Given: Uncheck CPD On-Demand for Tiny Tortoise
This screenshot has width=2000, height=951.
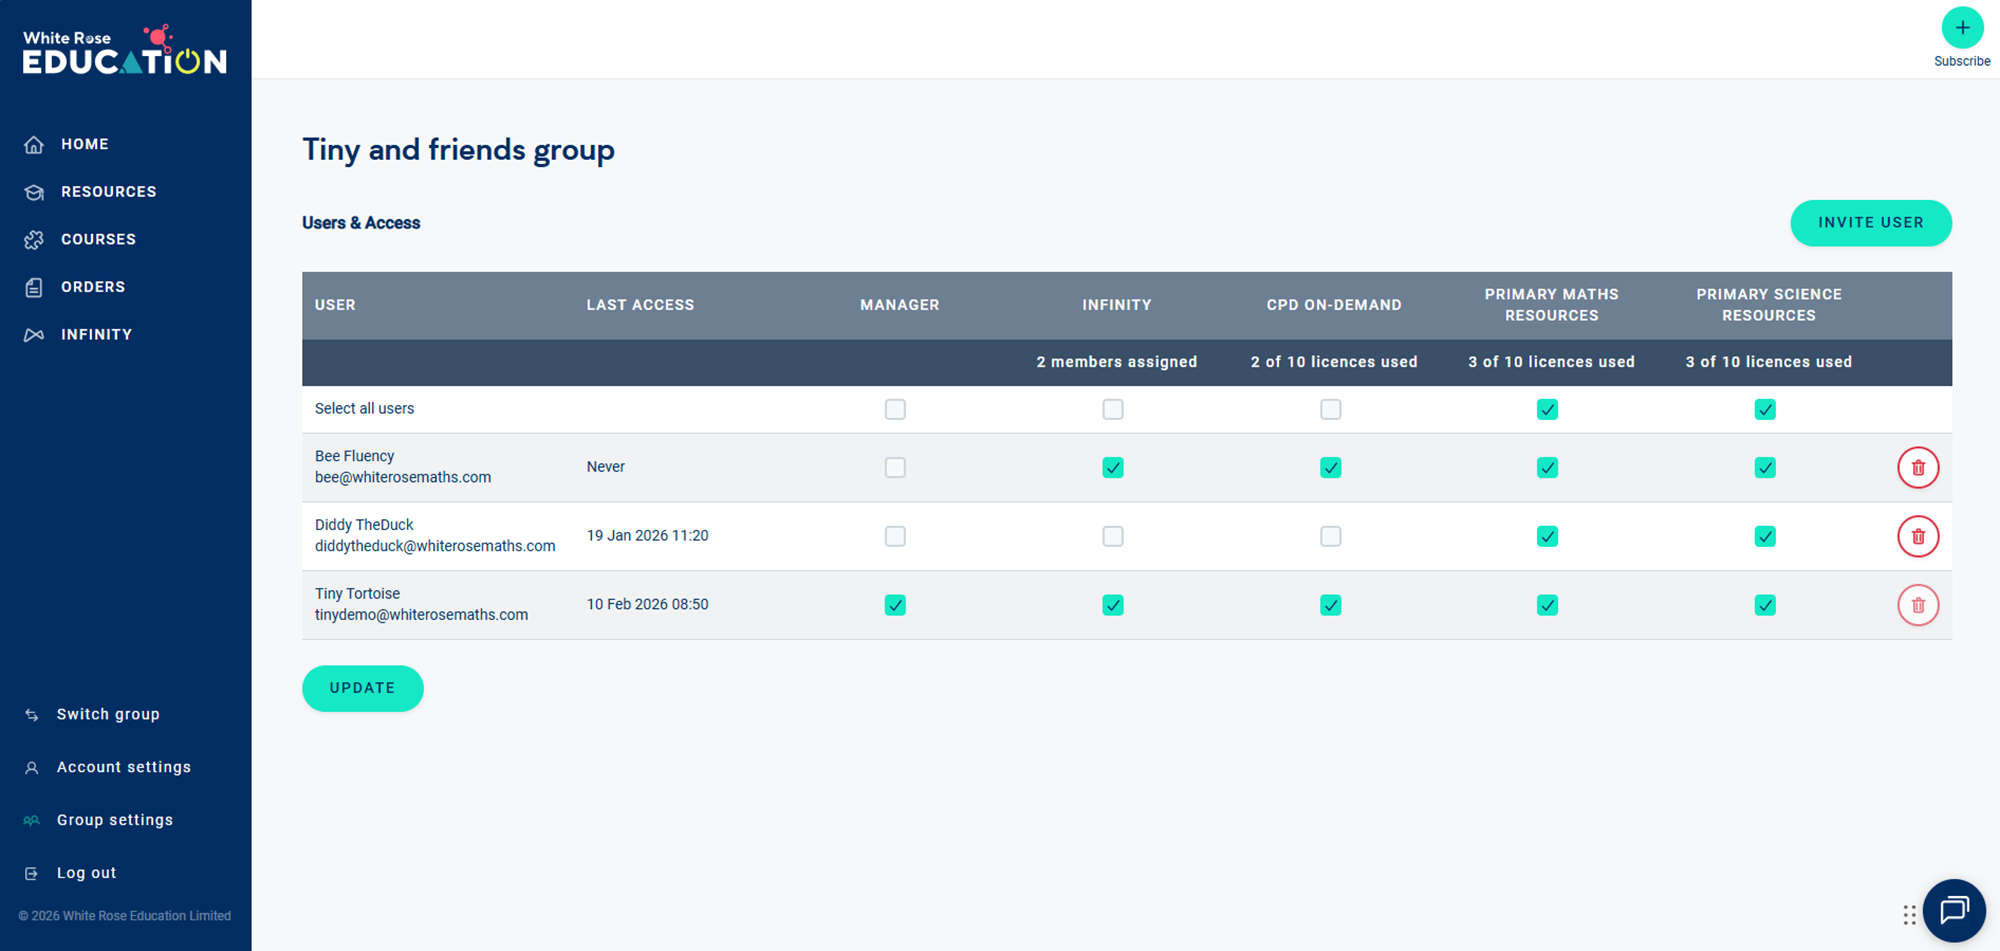Looking at the screenshot, I should pyautogui.click(x=1330, y=605).
